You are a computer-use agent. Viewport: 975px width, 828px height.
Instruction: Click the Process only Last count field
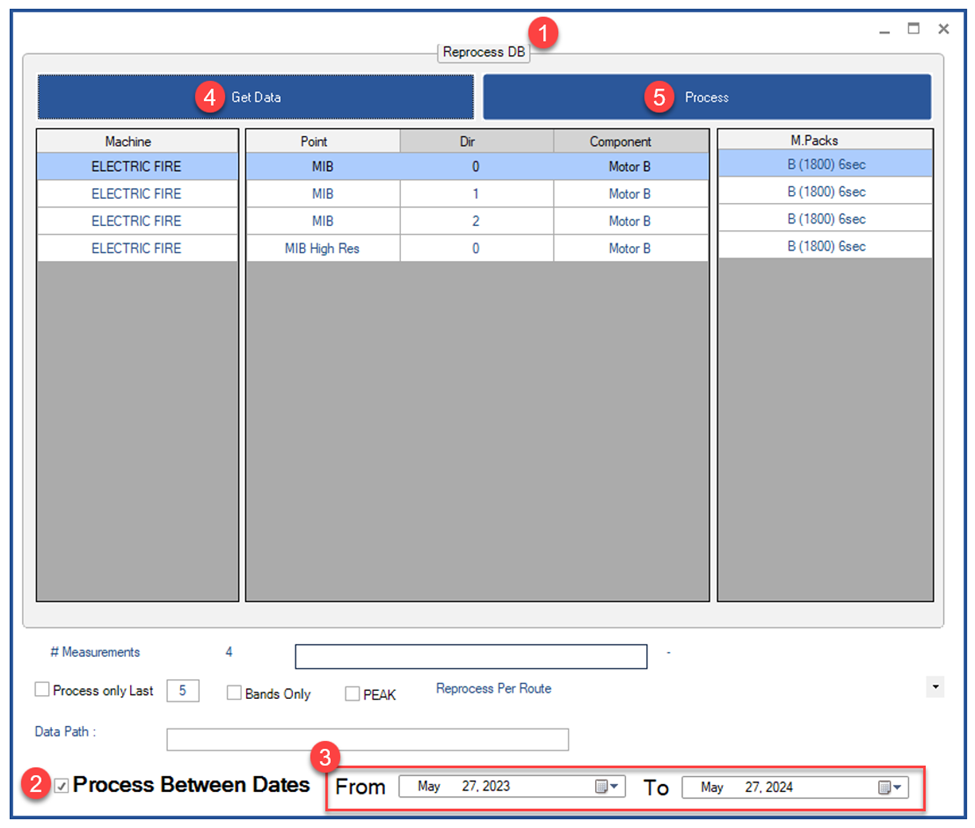tap(183, 691)
